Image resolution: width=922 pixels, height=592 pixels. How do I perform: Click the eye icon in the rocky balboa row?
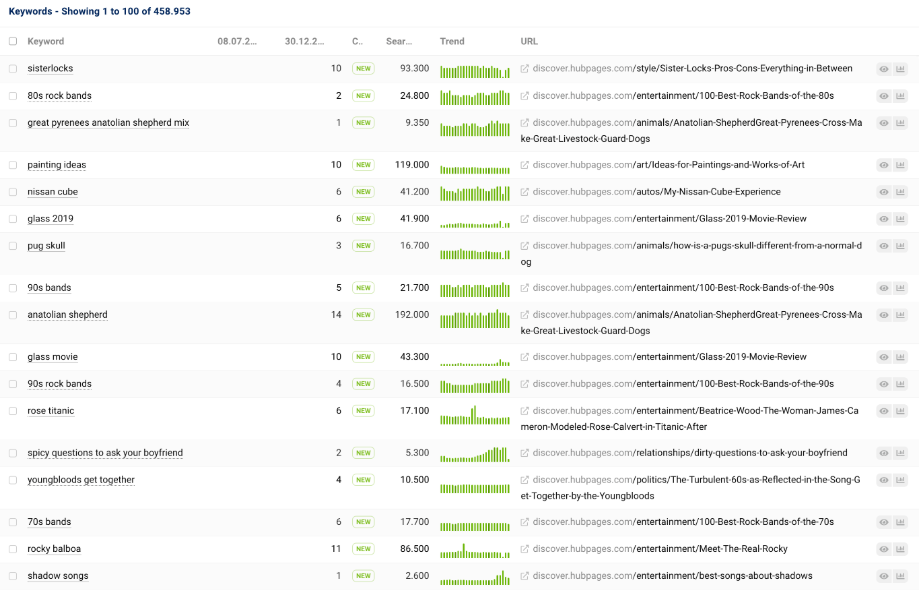[884, 549]
